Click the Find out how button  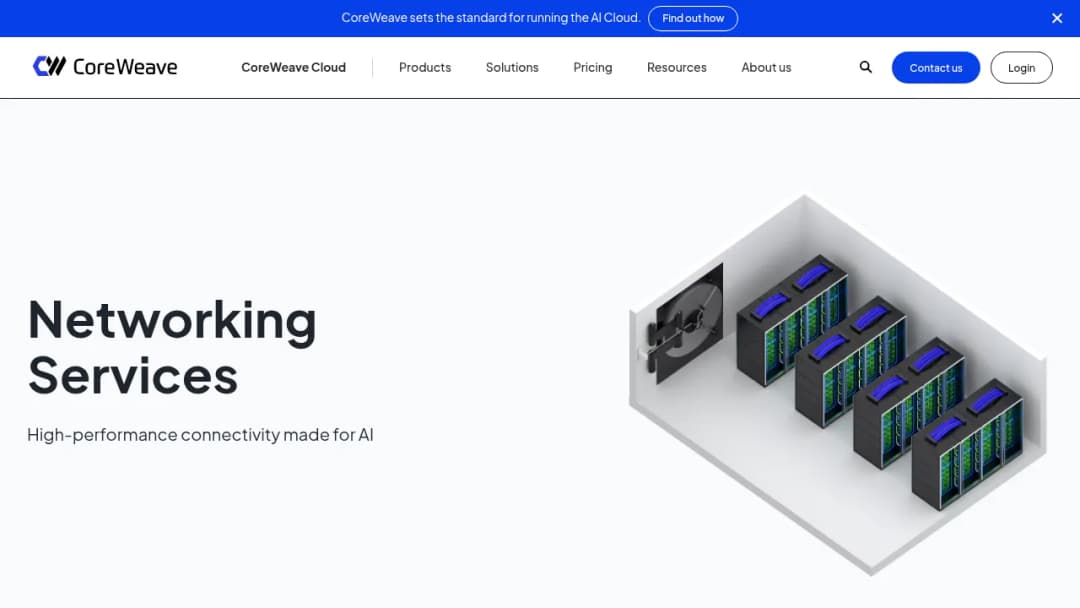click(x=693, y=18)
